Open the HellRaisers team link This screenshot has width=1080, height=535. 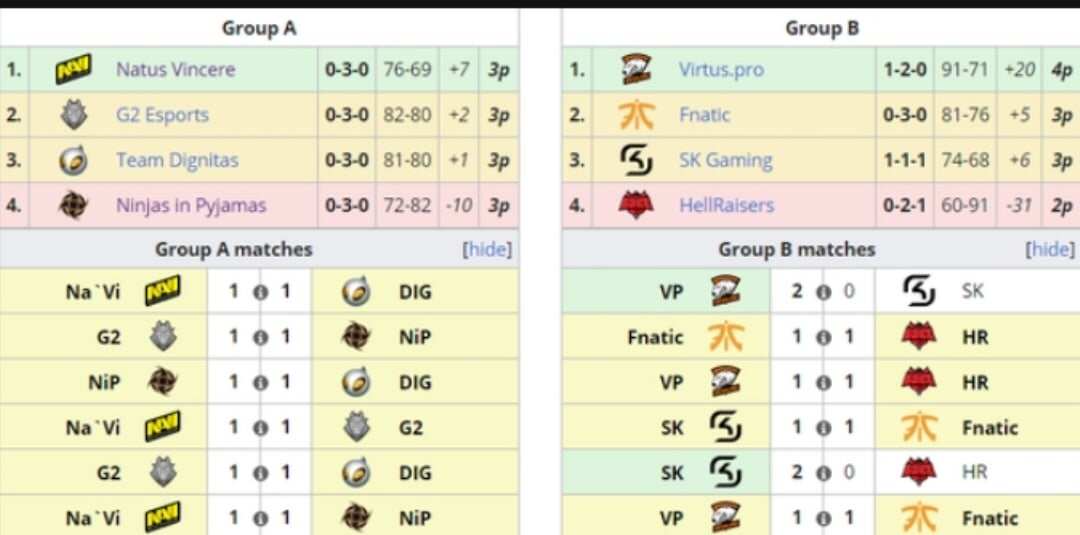click(727, 205)
